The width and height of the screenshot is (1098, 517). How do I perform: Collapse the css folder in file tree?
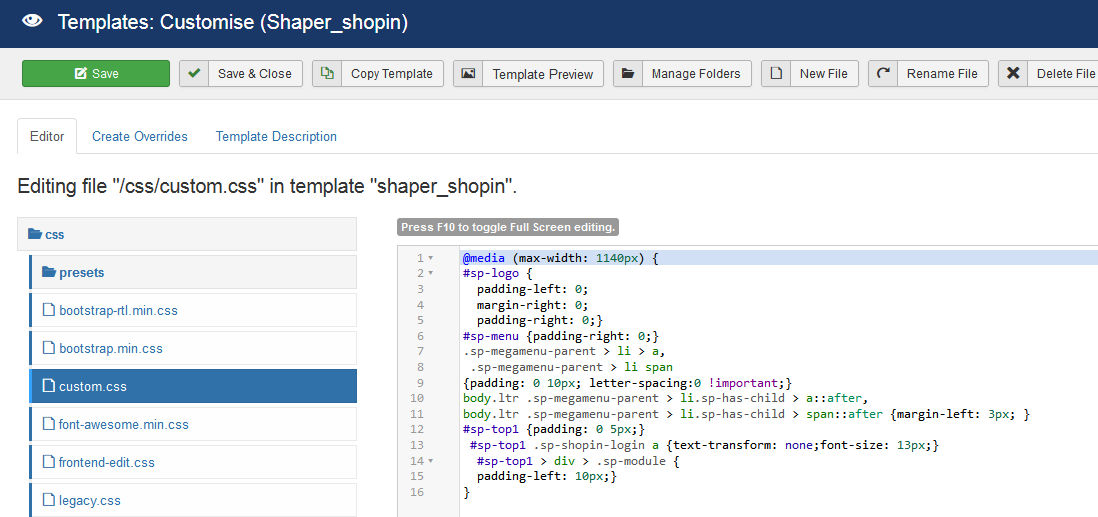46,234
